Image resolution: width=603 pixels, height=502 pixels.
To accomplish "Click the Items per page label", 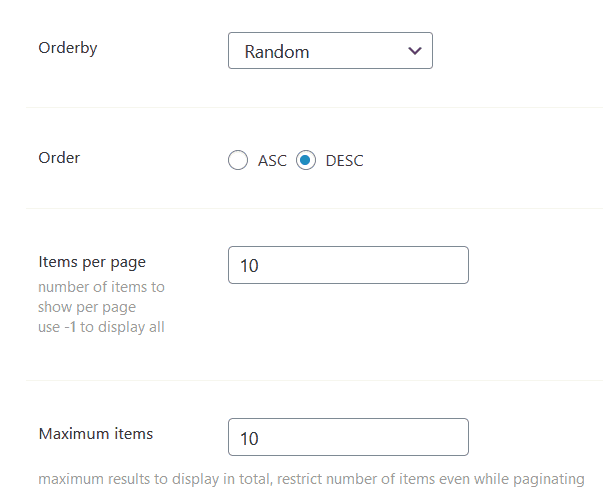I will pyautogui.click(x=92, y=262).
